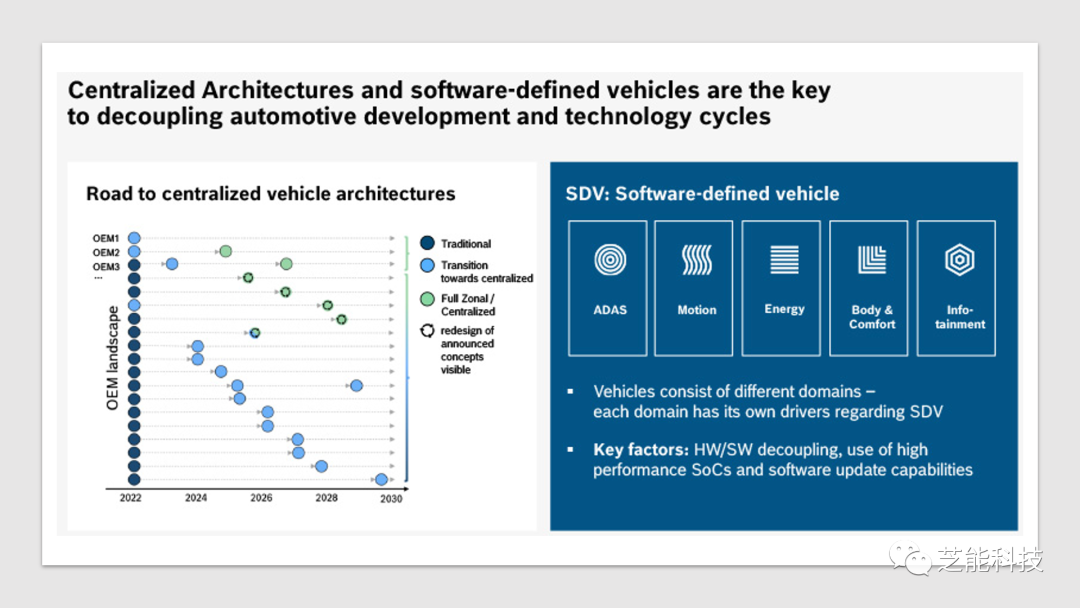
Task: Click the Transition light blue legend dot
Action: click(427, 265)
